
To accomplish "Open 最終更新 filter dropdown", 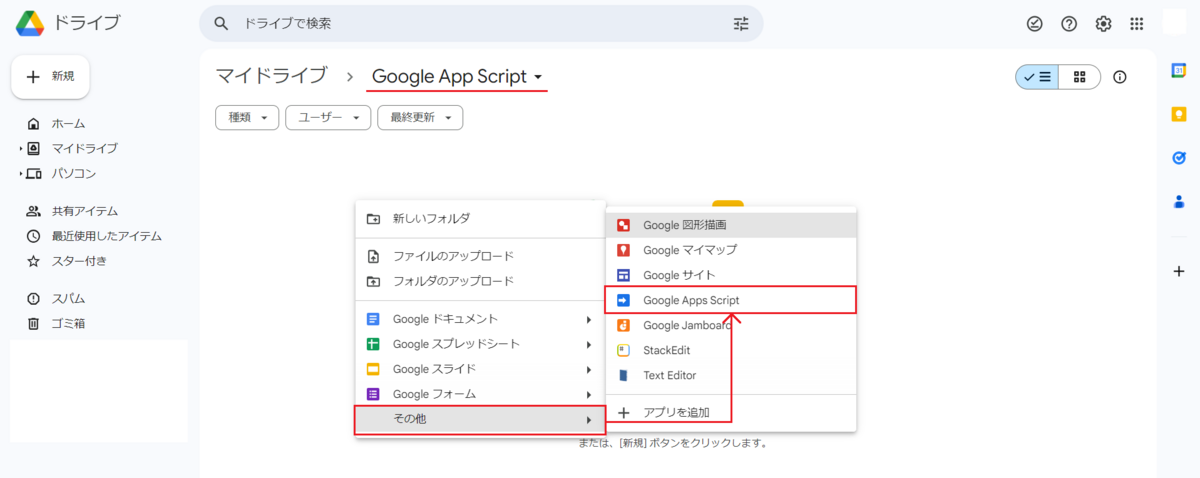I will pos(420,117).
